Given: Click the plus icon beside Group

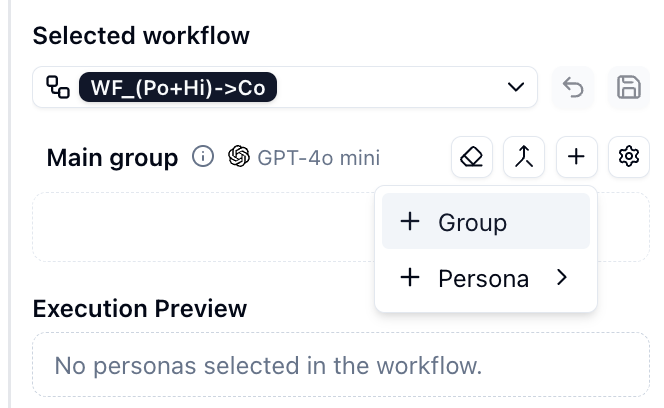Looking at the screenshot, I should tap(410, 222).
